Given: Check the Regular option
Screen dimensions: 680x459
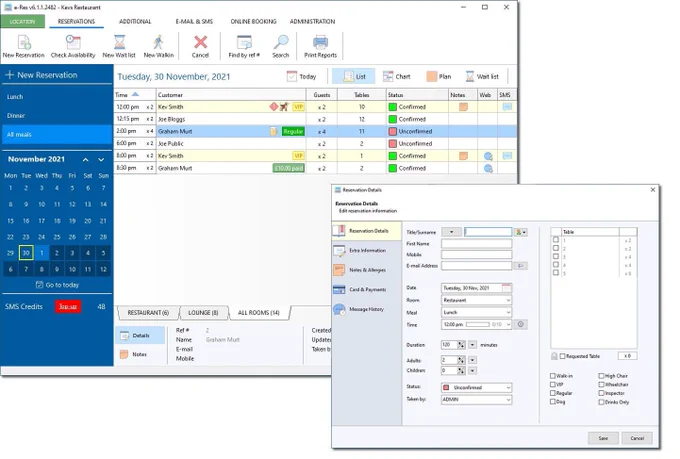Looking at the screenshot, I should pos(552,393).
